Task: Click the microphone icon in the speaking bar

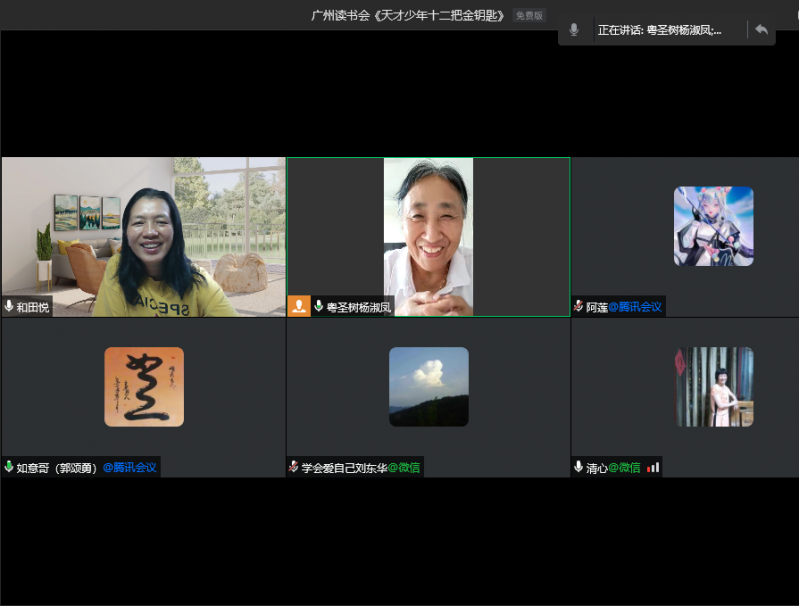Action: click(574, 30)
